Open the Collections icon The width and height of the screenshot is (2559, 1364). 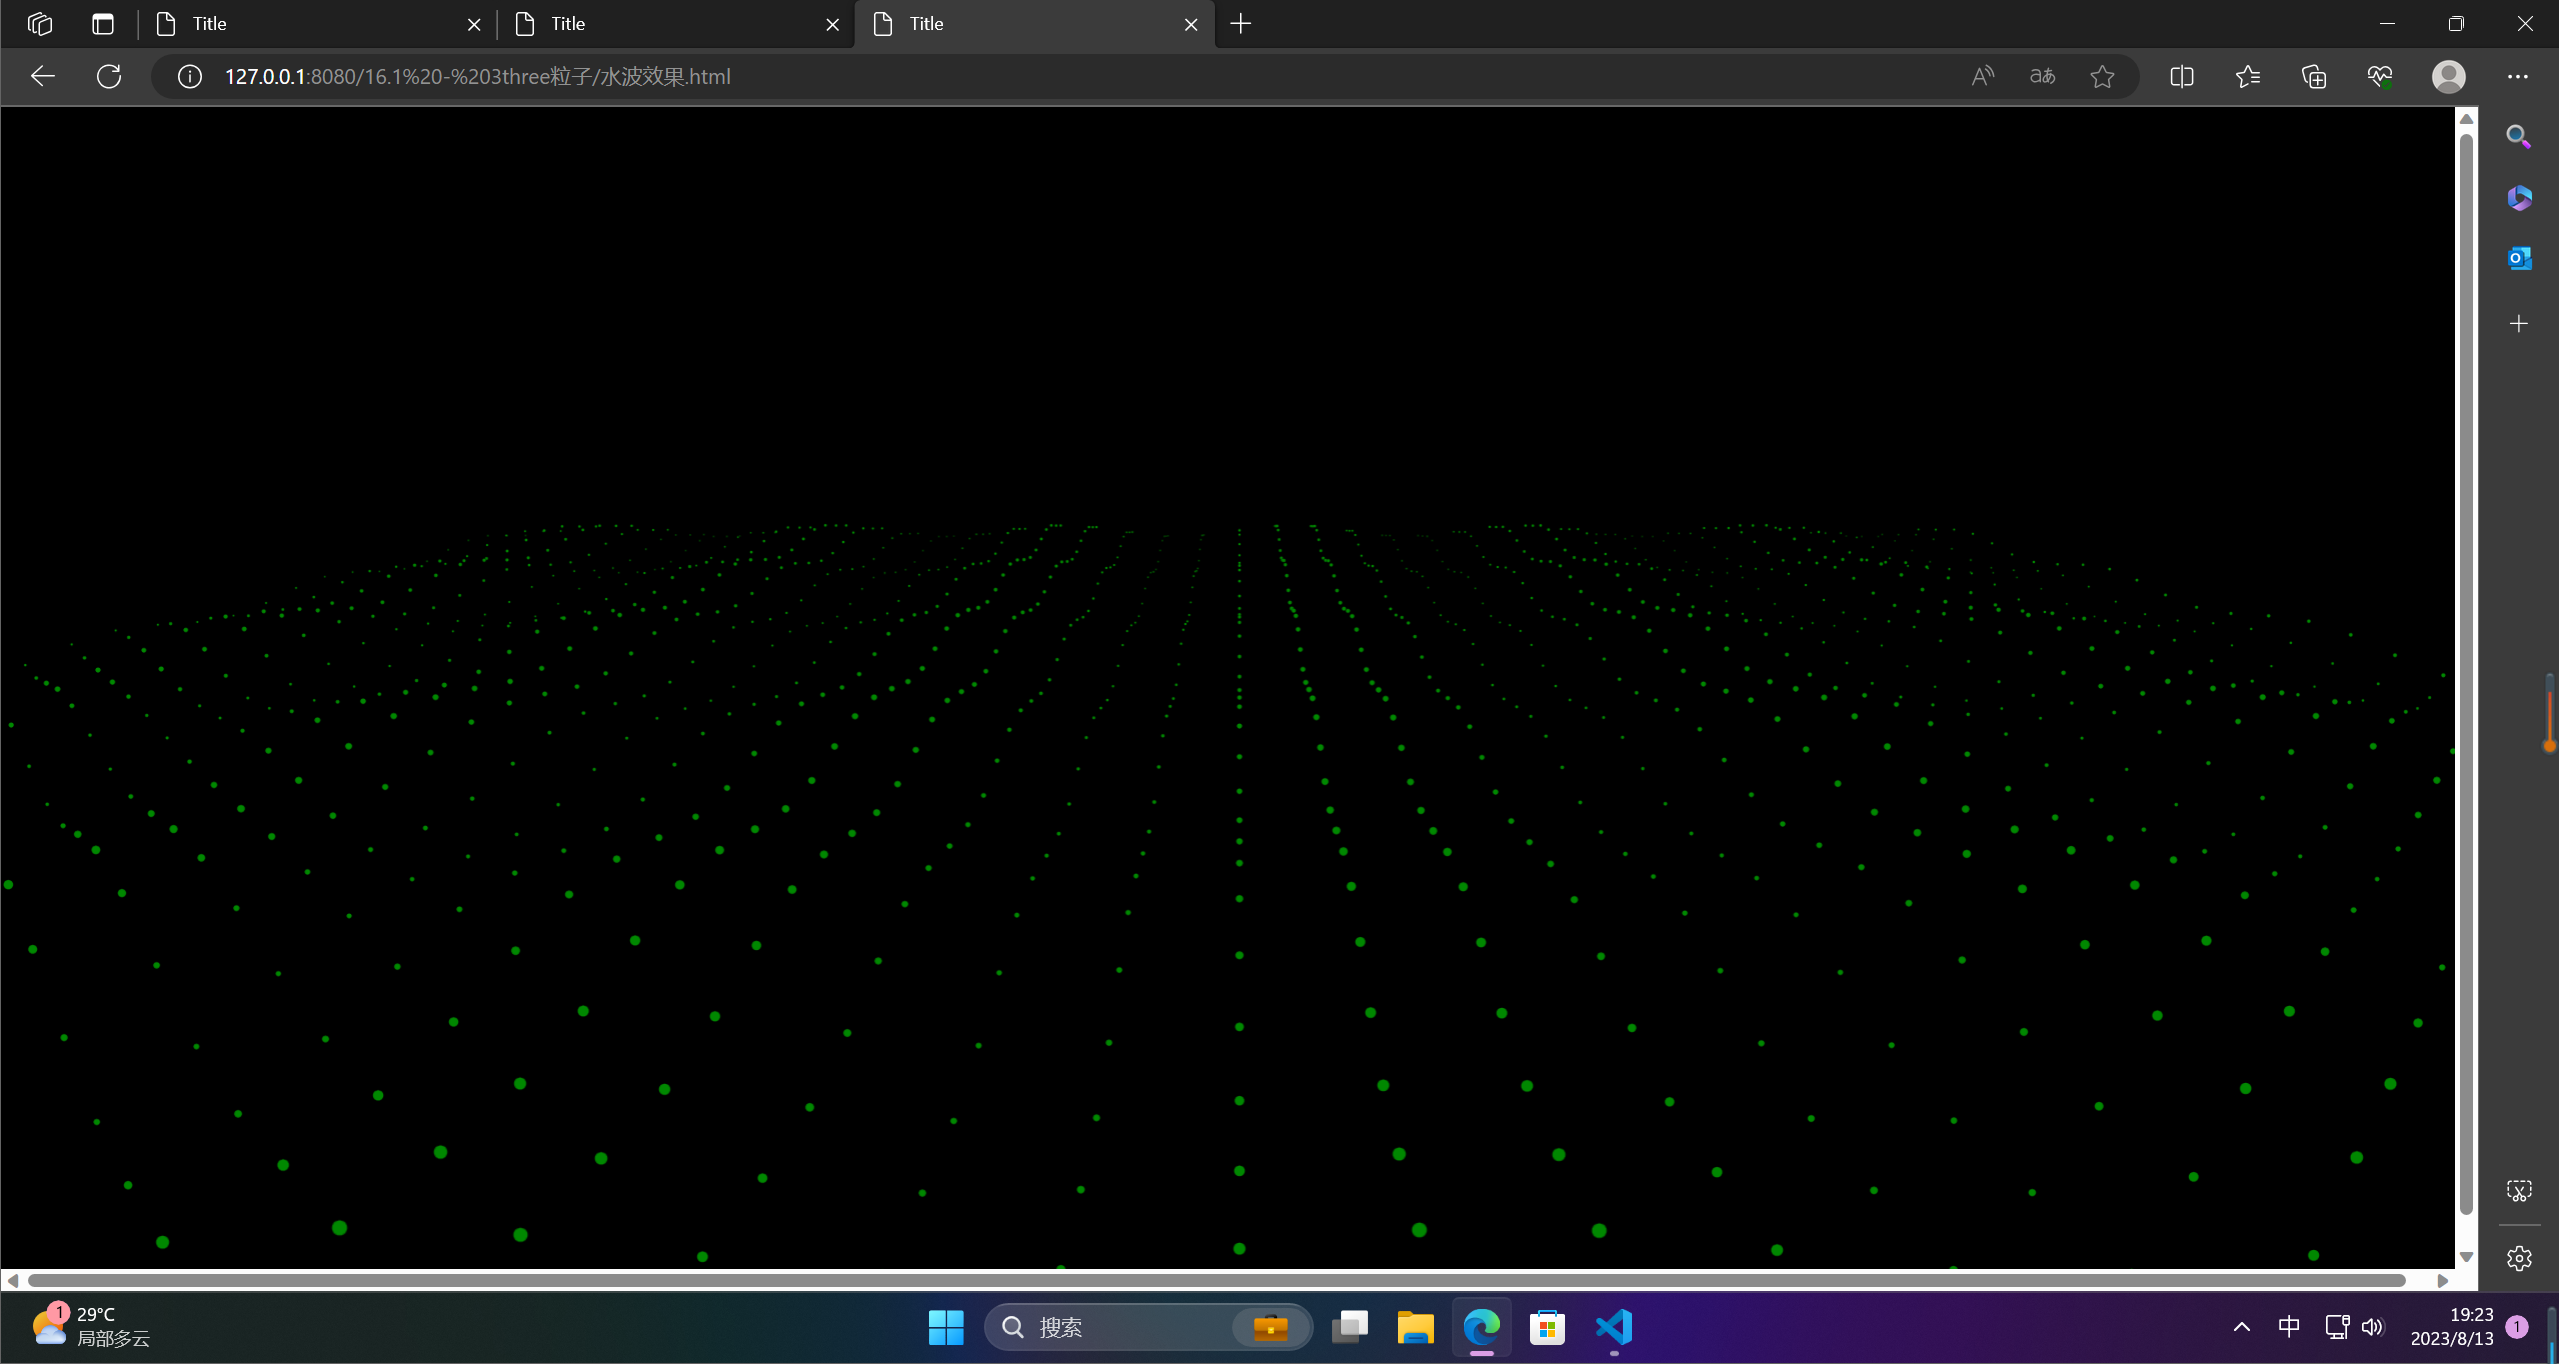[x=2314, y=77]
